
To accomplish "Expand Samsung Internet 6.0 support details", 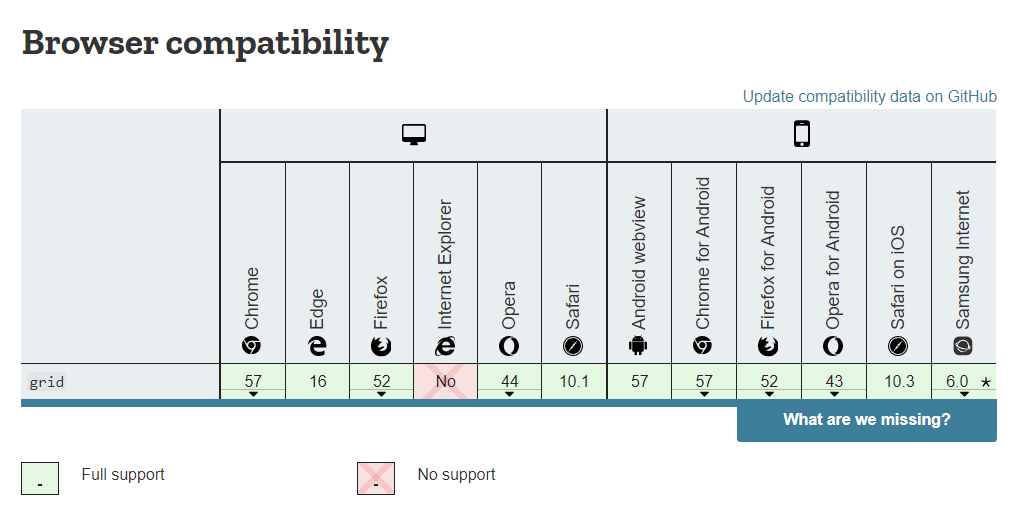I will (x=964, y=382).
